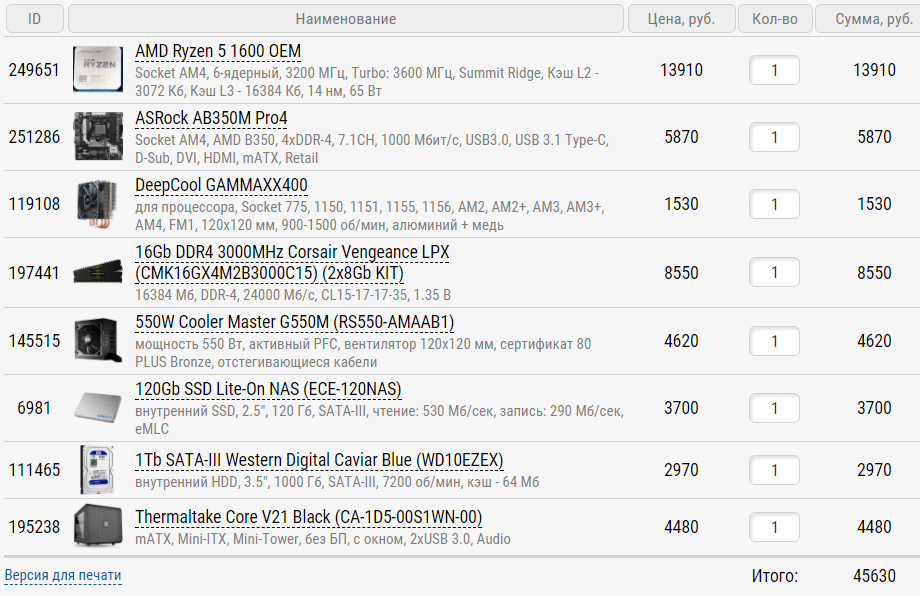This screenshot has width=920, height=596.
Task: Click the Ryzen specification text starting 'Socket AM4, 6-ядерный'
Action: point(367,82)
